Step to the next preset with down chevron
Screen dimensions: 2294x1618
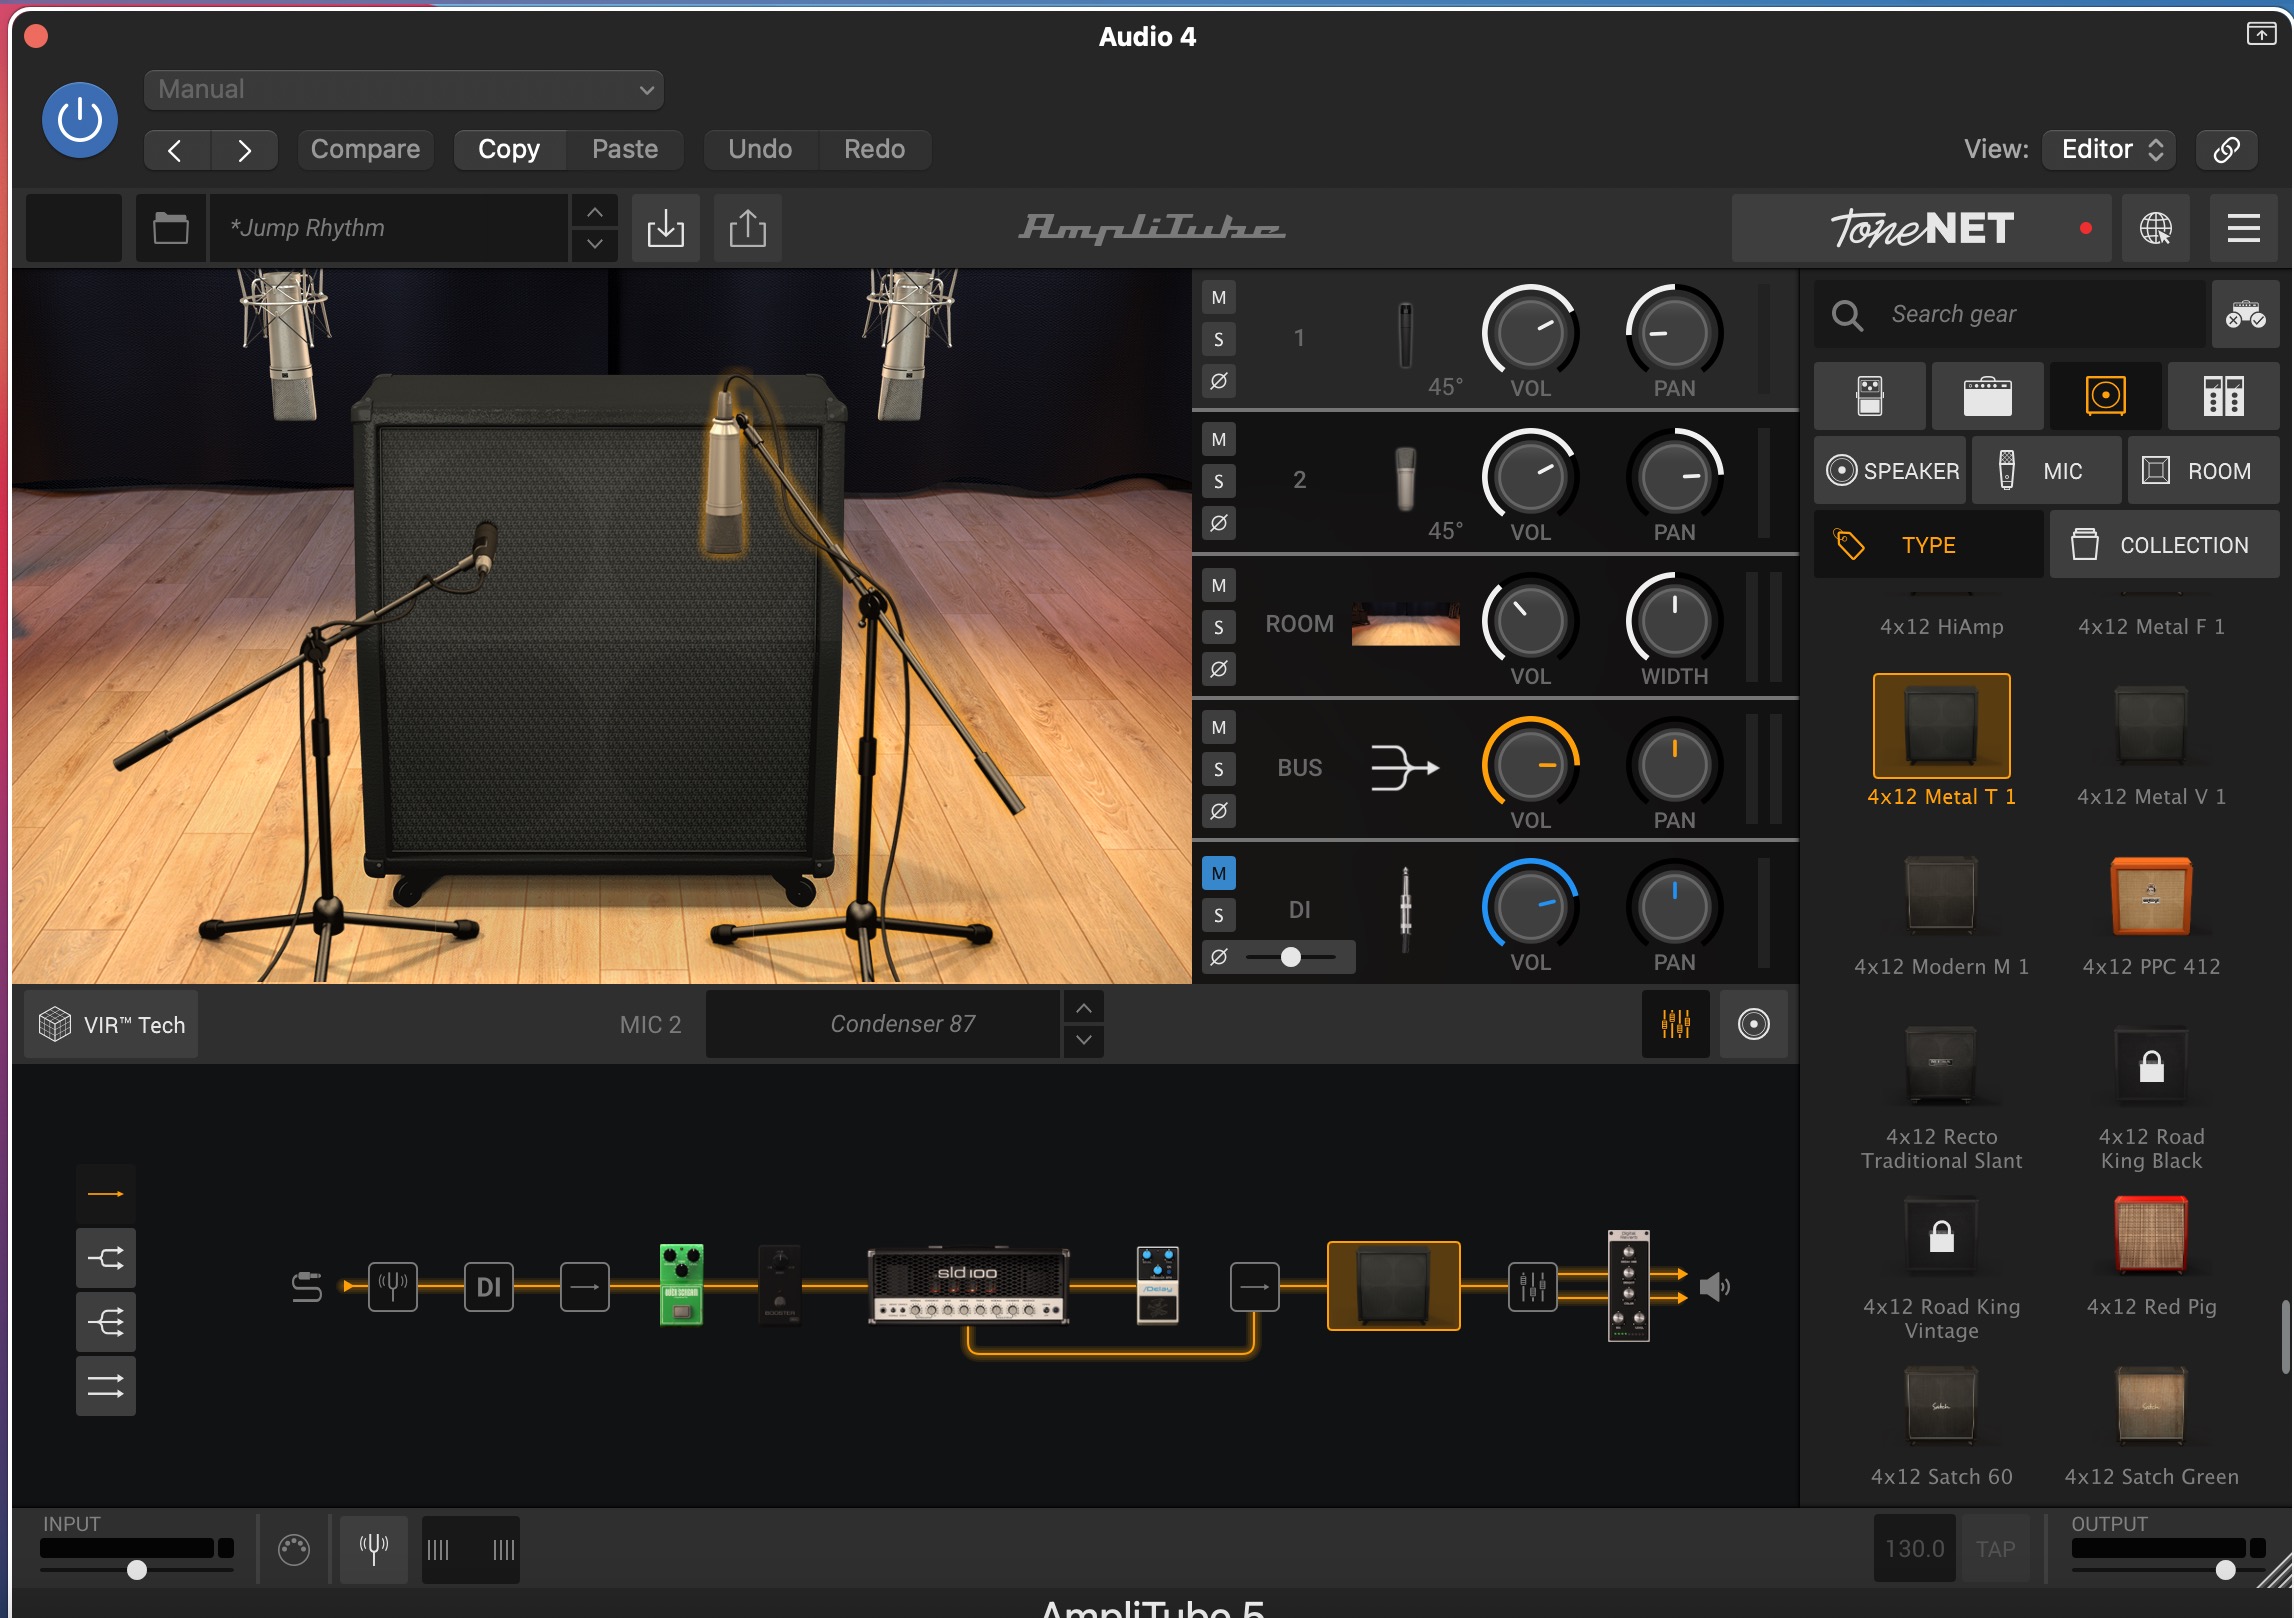[x=595, y=245]
